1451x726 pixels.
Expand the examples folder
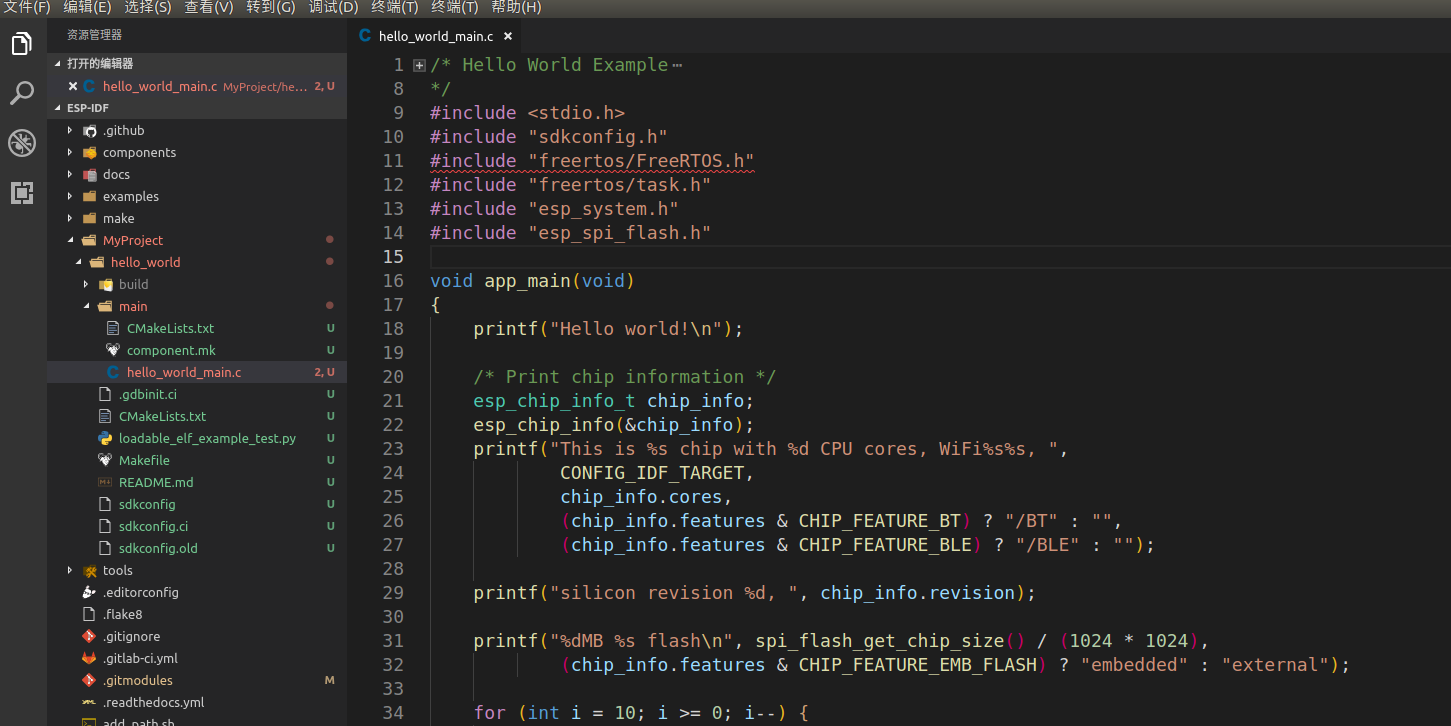point(70,197)
